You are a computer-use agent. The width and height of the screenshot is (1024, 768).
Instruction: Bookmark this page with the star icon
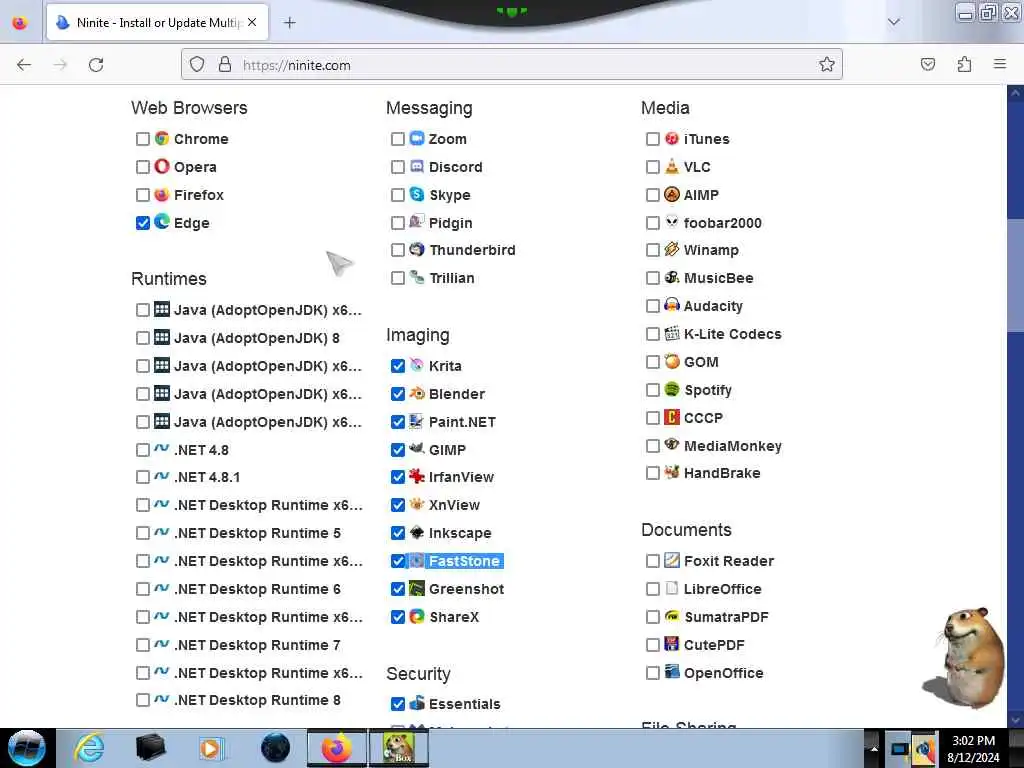(x=827, y=64)
